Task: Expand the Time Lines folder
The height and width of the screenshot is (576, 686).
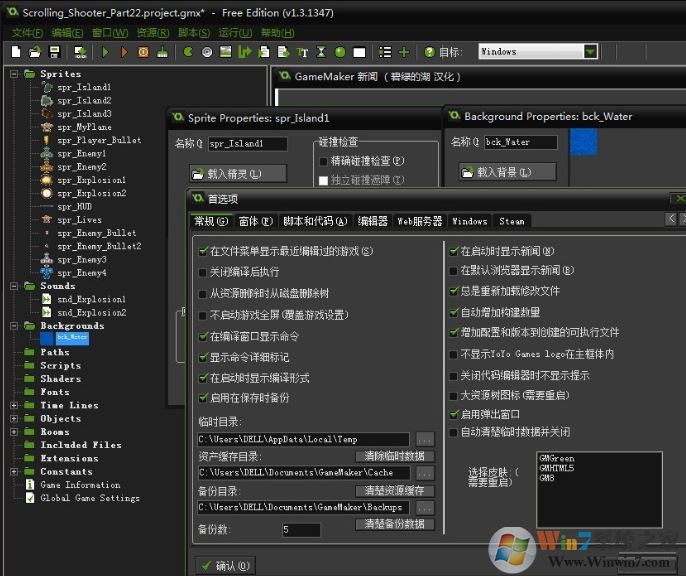Action: [x=14, y=405]
